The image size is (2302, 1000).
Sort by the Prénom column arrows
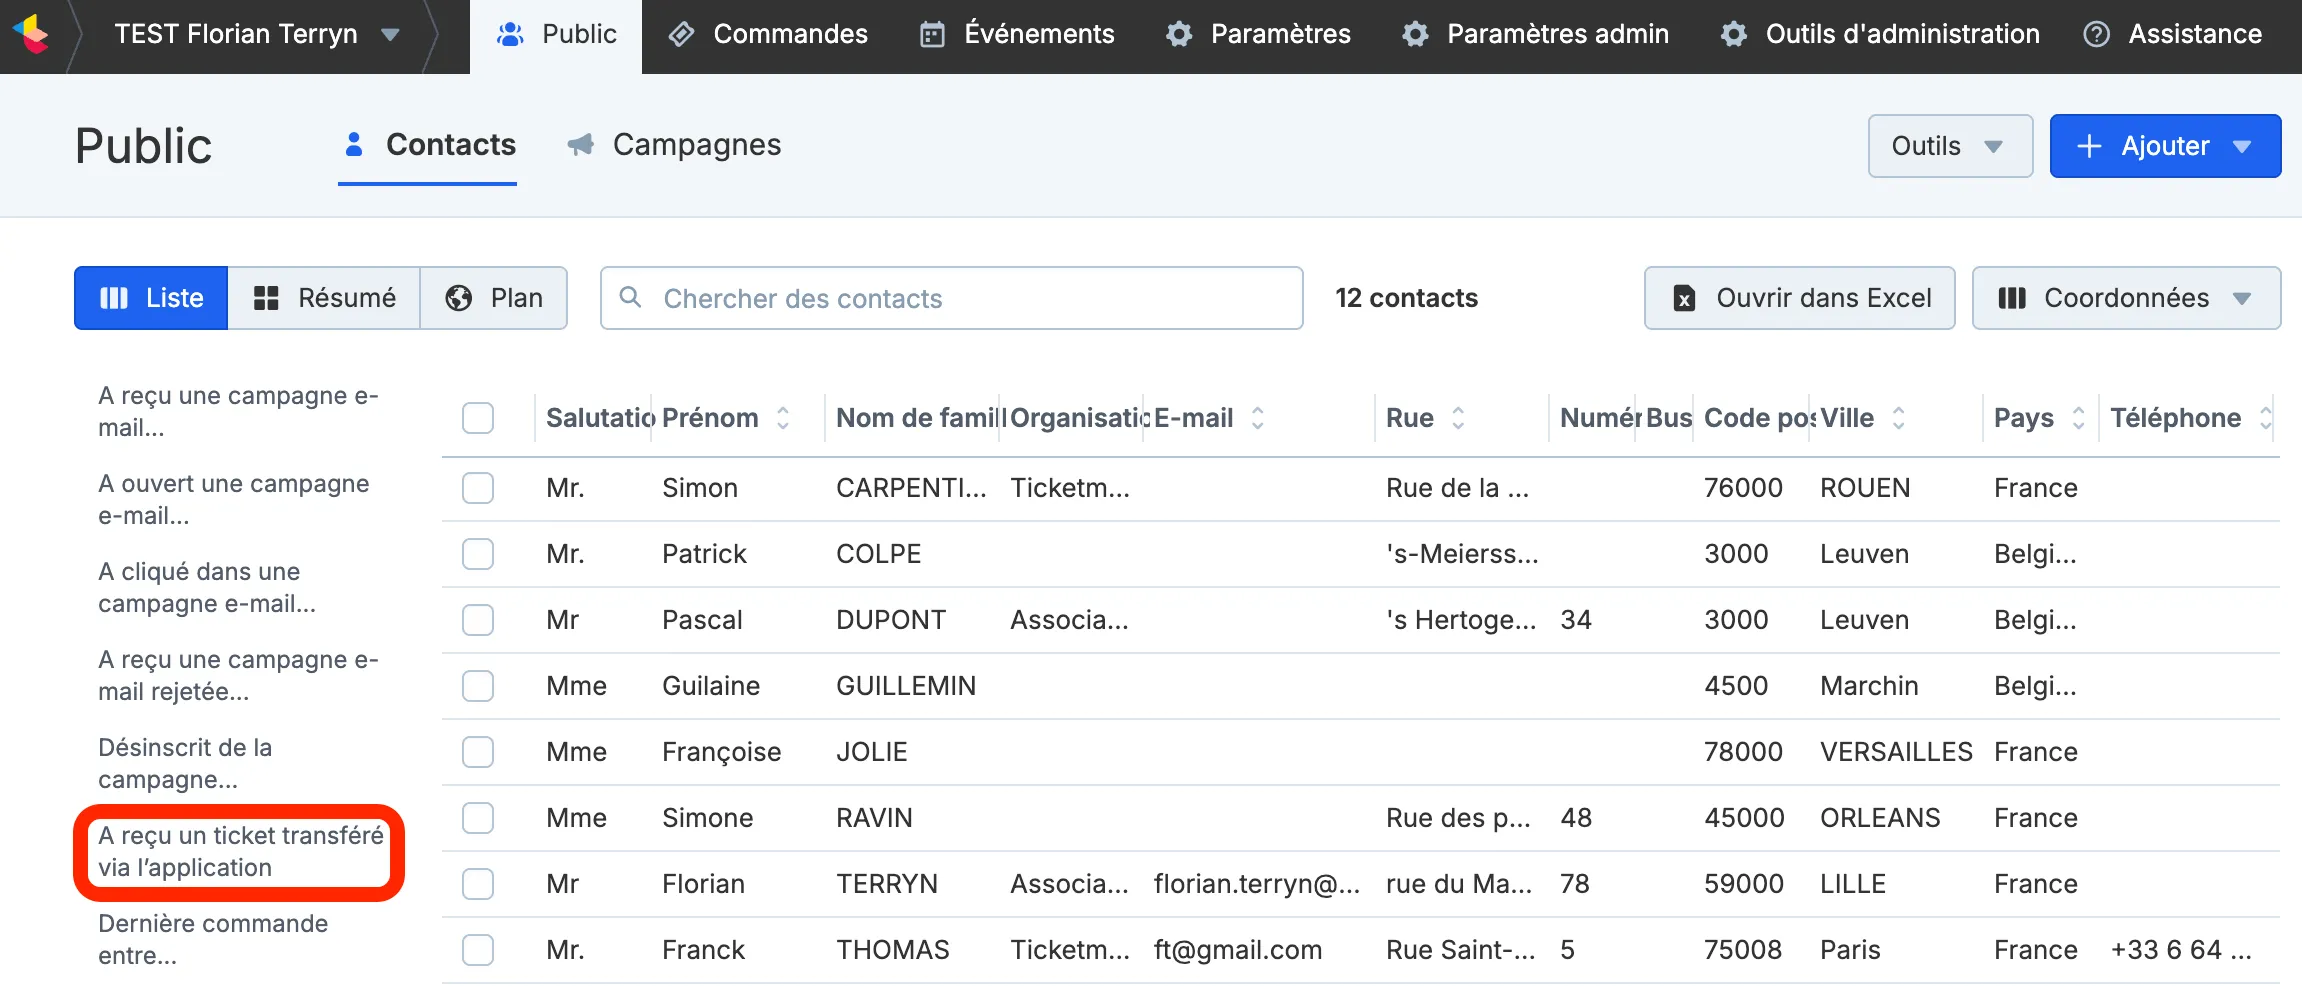tap(783, 418)
